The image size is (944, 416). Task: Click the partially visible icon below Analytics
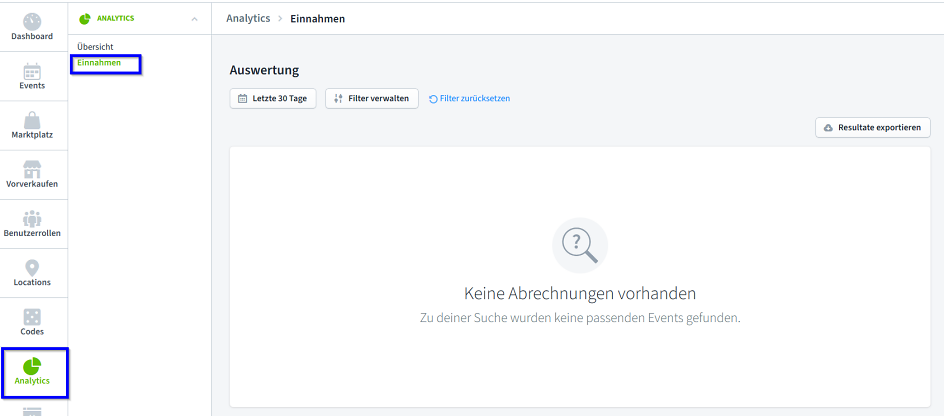32,411
